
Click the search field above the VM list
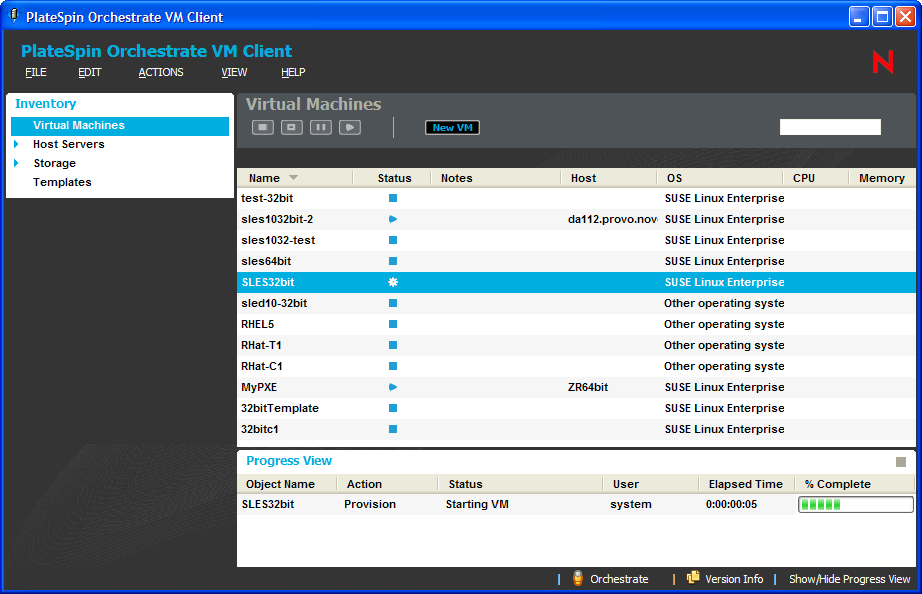(x=830, y=127)
